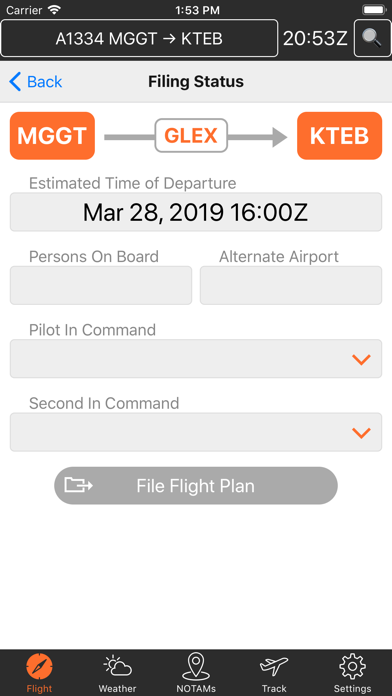Click the File Flight Plan button

196,486
